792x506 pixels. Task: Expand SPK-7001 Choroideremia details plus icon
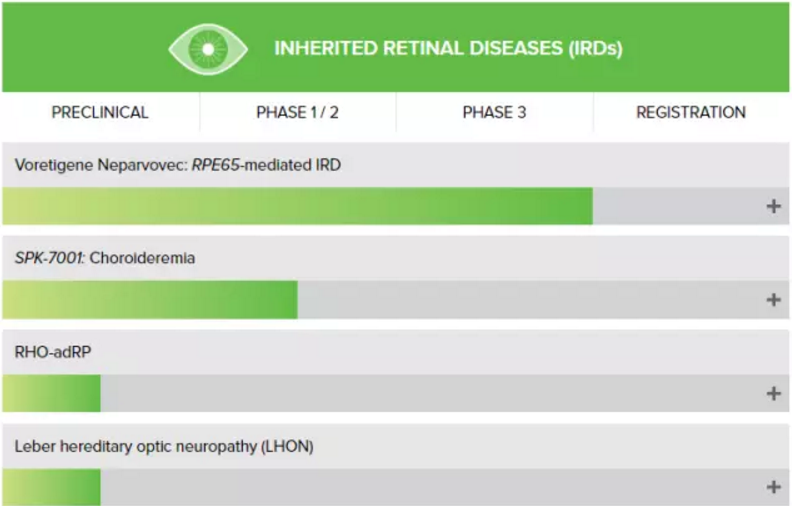(x=773, y=299)
